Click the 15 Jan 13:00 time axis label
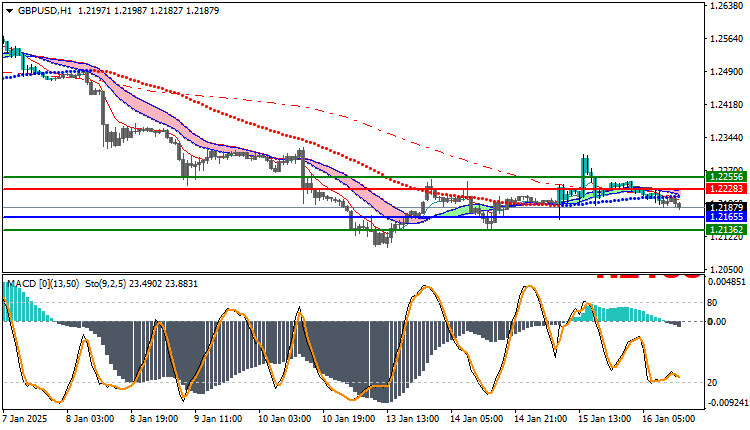Screen dimensions: 750x430 click(605, 419)
